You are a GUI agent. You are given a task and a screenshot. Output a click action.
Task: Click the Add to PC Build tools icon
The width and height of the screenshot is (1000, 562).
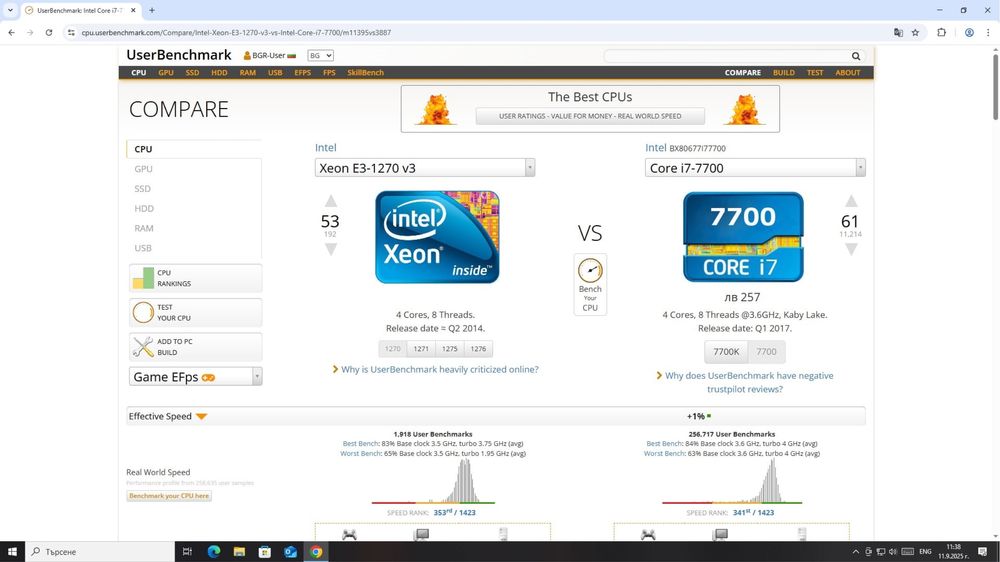point(143,347)
